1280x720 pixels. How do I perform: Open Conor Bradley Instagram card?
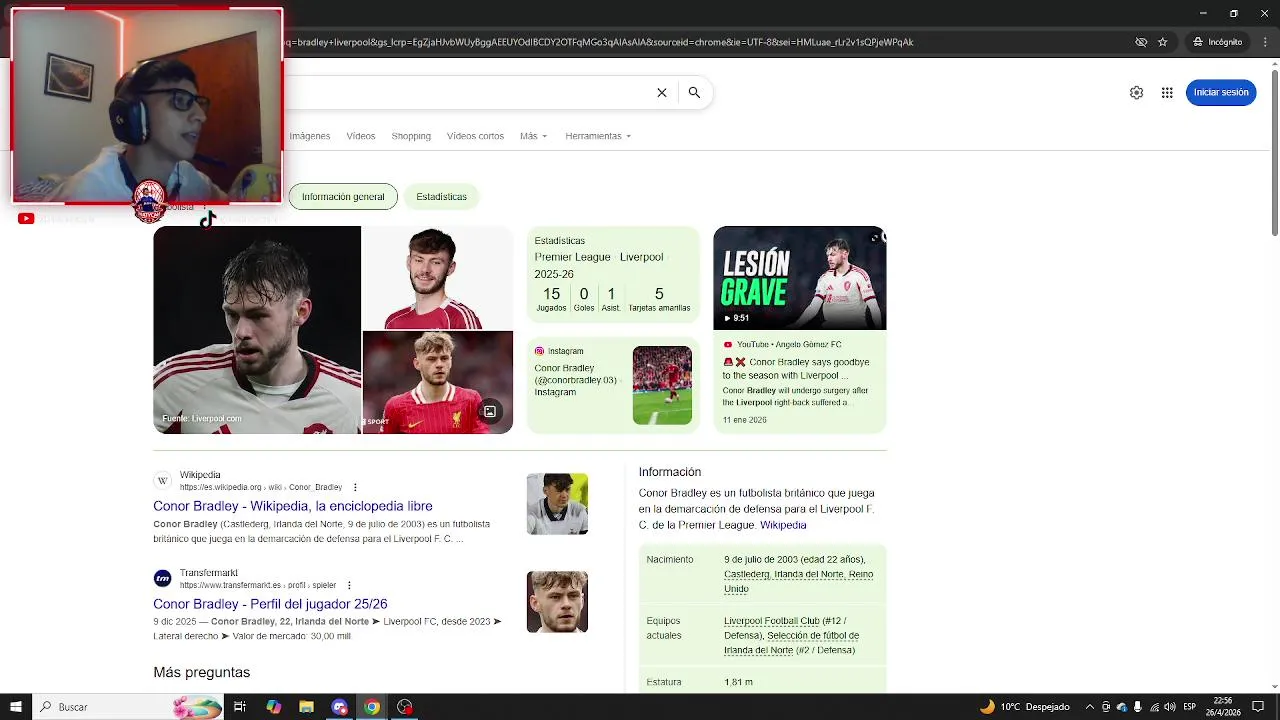(613, 385)
